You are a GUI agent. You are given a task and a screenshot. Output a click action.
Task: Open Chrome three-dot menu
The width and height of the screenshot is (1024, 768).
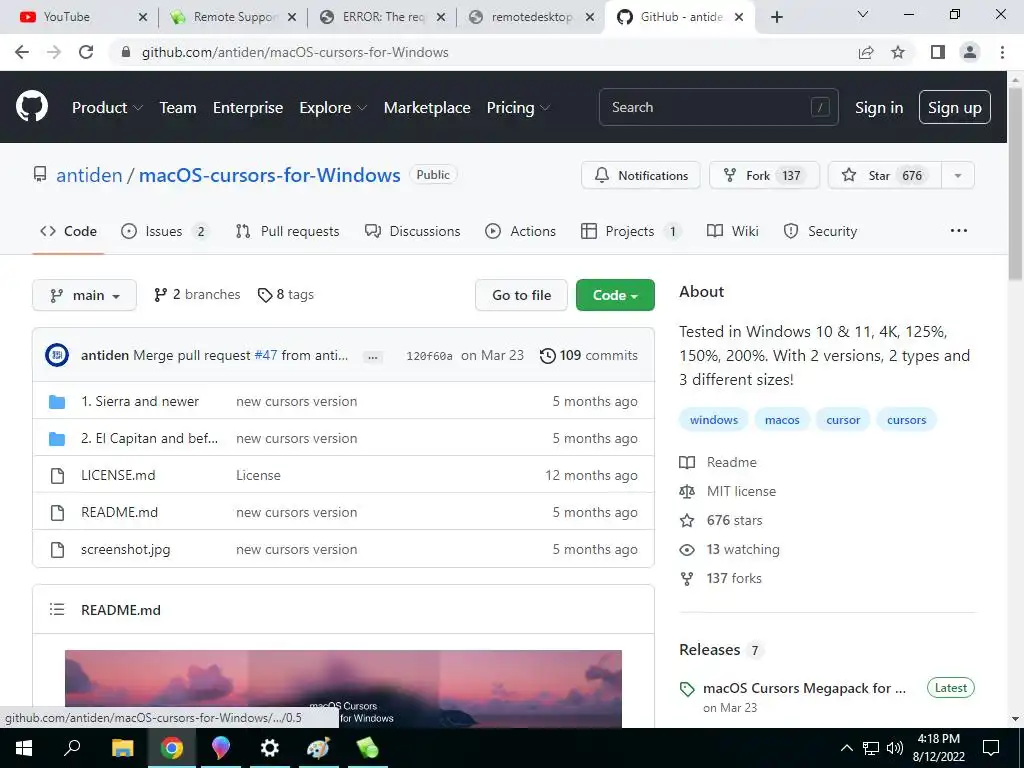click(1002, 52)
